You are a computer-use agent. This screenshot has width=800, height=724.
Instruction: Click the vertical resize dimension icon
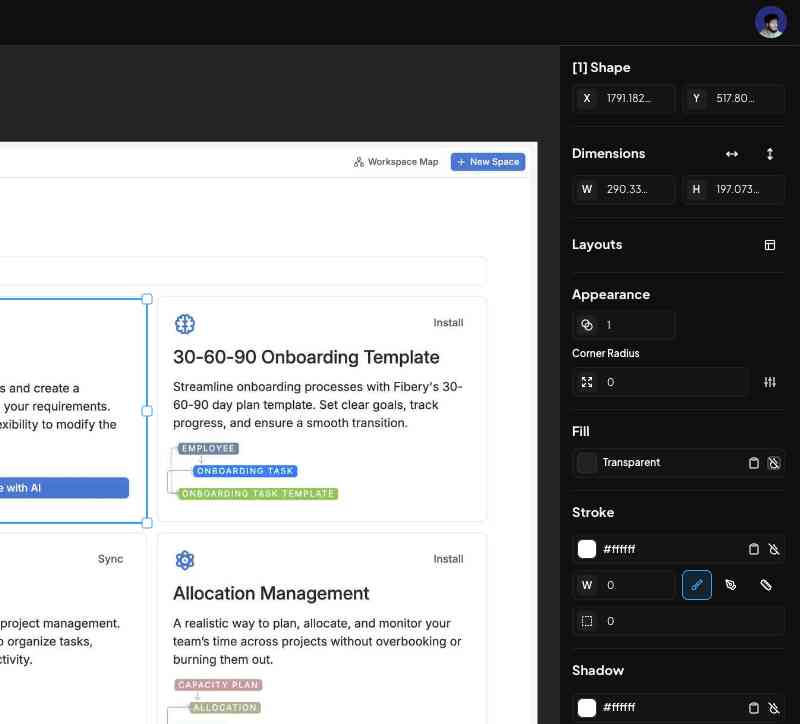click(x=770, y=154)
